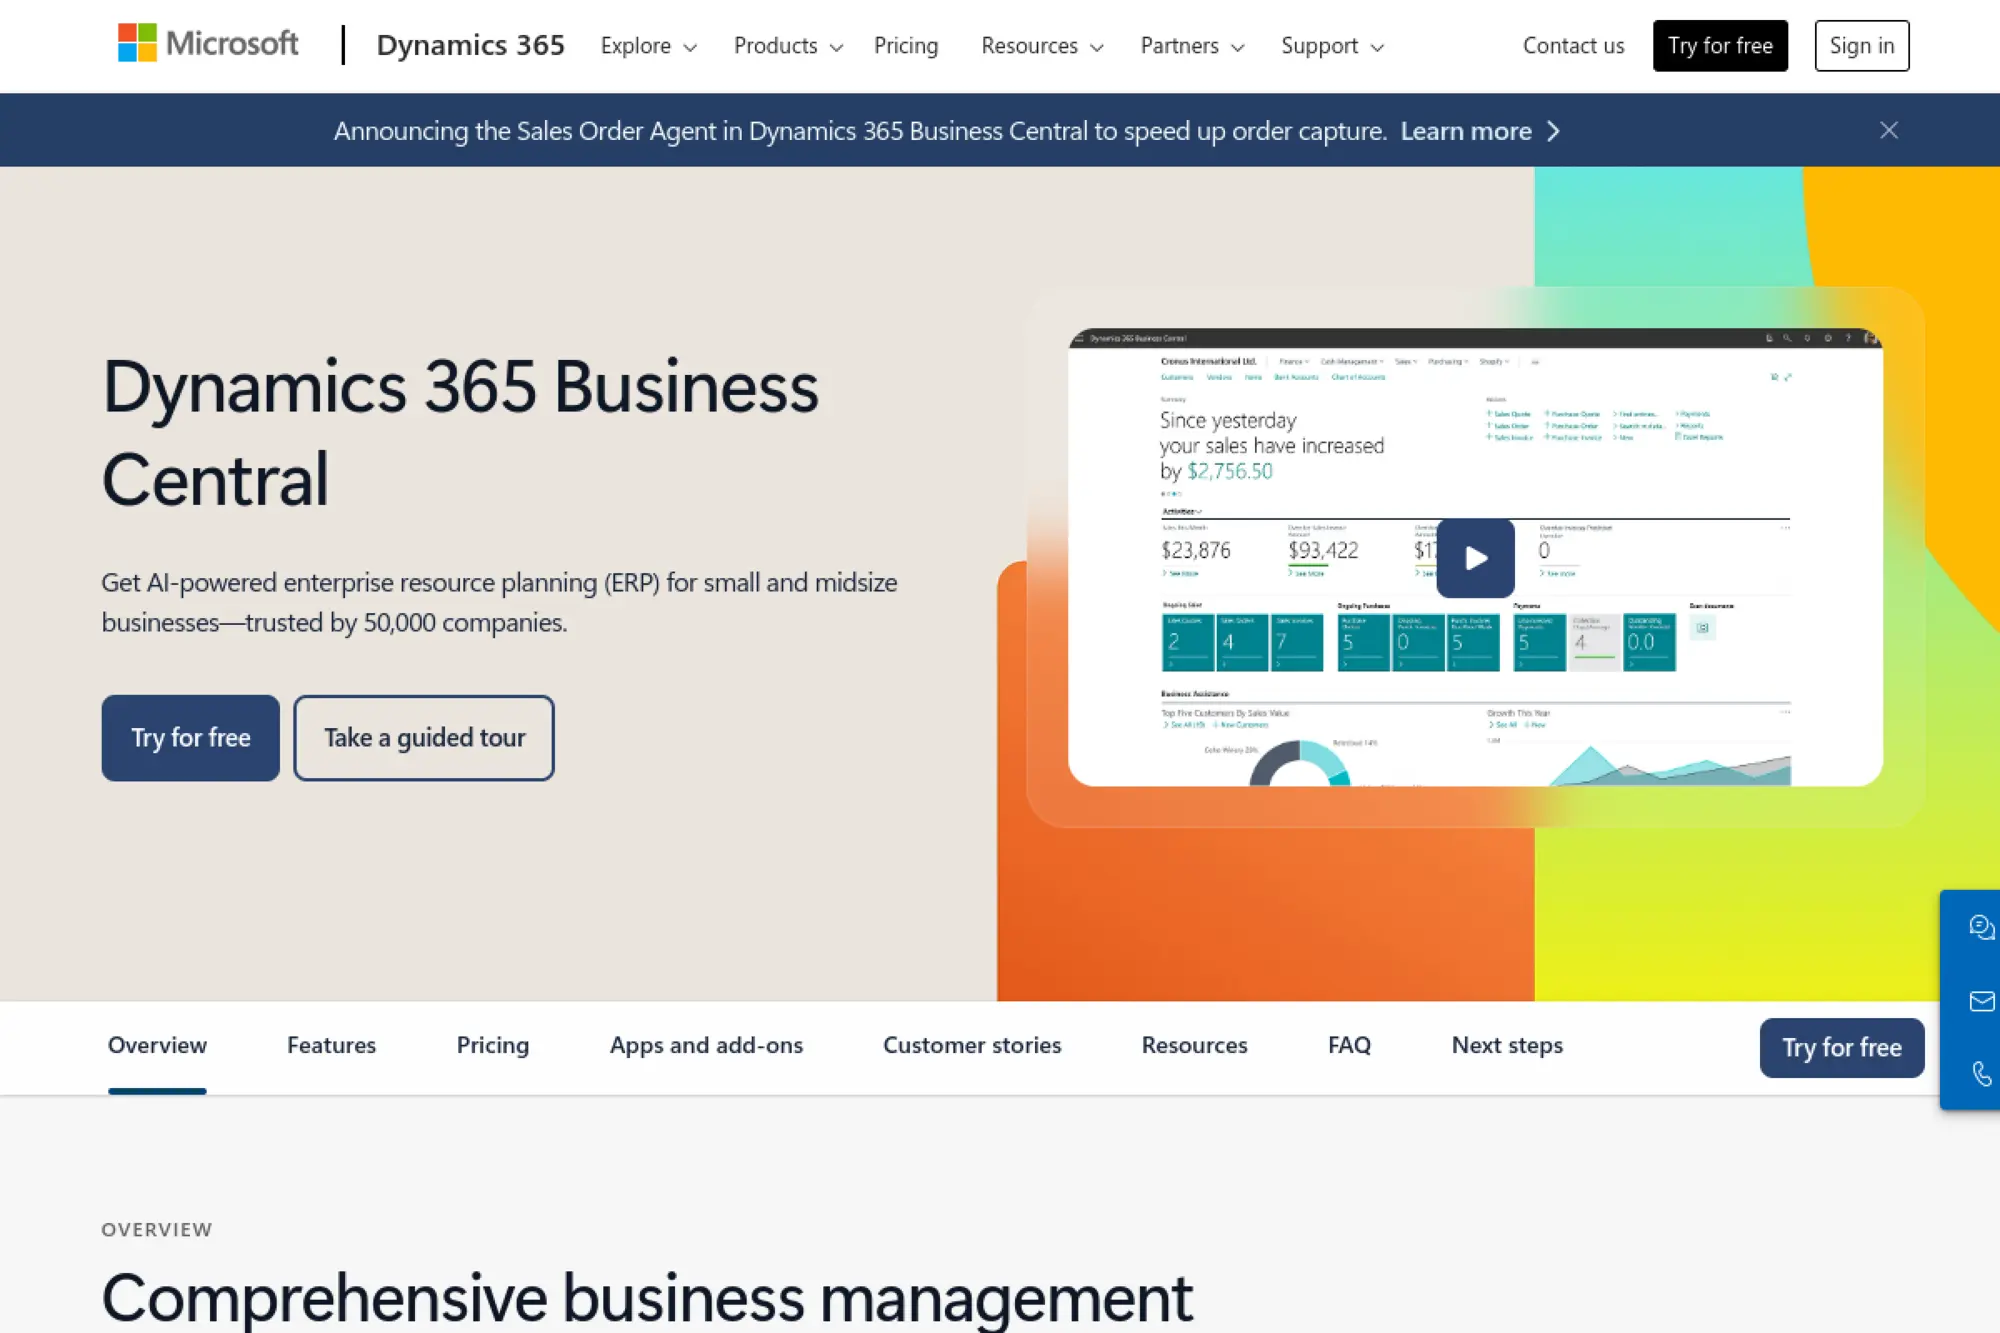Click the Microsoft logo

click(207, 44)
